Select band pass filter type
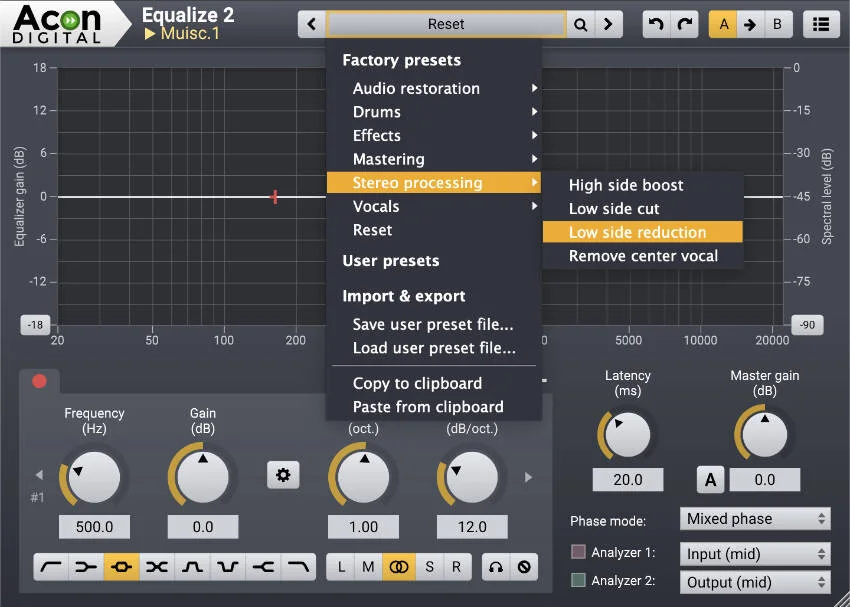Viewport: 850px width, 607px height. [192, 567]
